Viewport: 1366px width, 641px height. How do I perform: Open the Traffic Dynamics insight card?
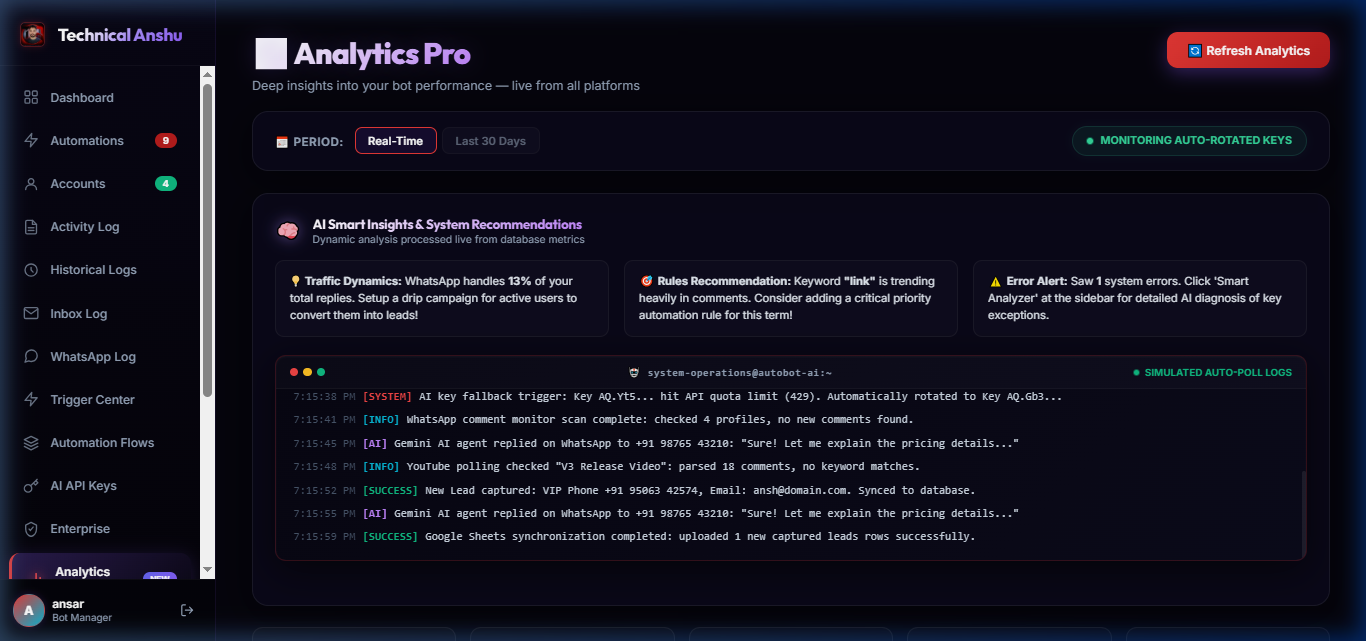click(x=442, y=298)
